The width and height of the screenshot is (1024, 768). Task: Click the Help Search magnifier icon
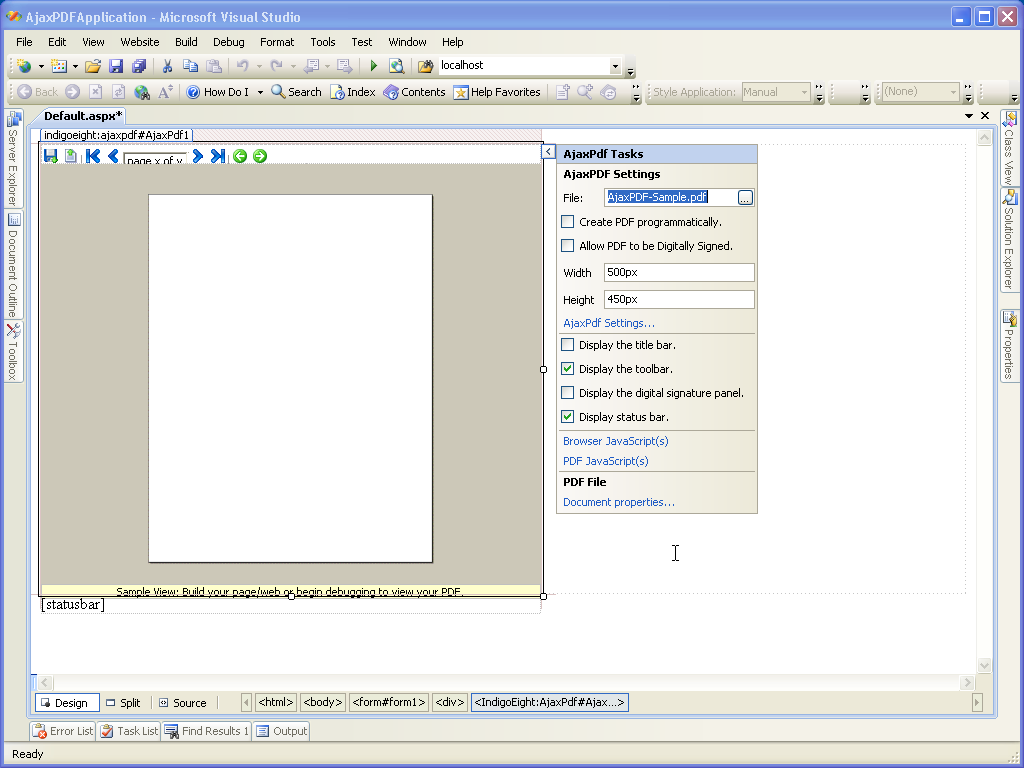(x=279, y=92)
